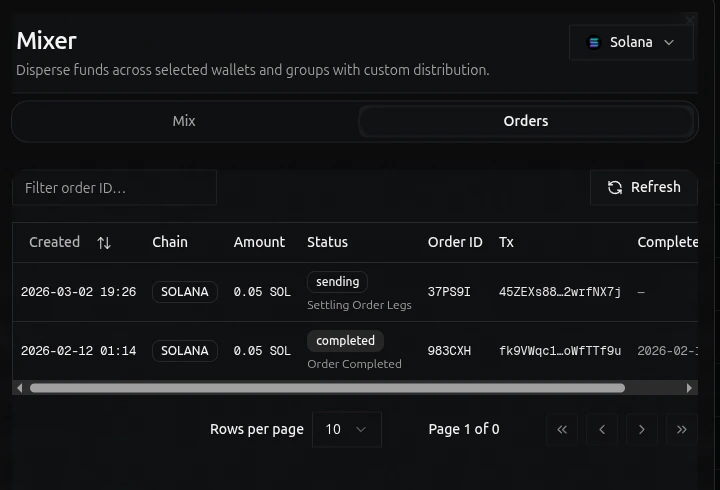Click the Created sort arrows icon
720x490 pixels.
tap(104, 243)
